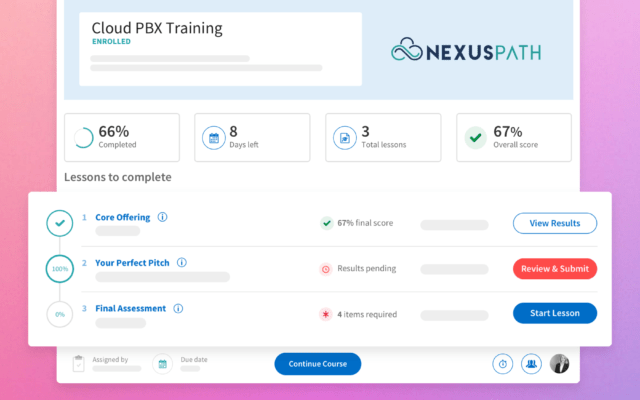Click the clipboard icon beside Assigned by
Image resolution: width=640 pixels, height=400 pixels.
point(78,363)
